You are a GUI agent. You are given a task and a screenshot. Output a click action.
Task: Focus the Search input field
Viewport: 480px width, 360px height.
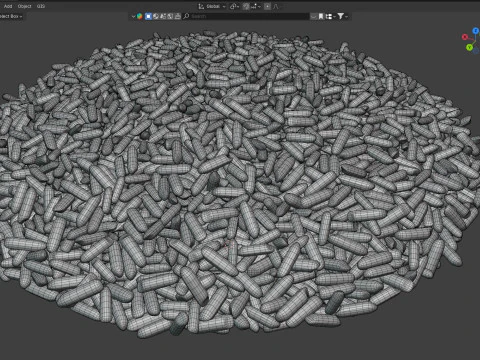coord(246,16)
